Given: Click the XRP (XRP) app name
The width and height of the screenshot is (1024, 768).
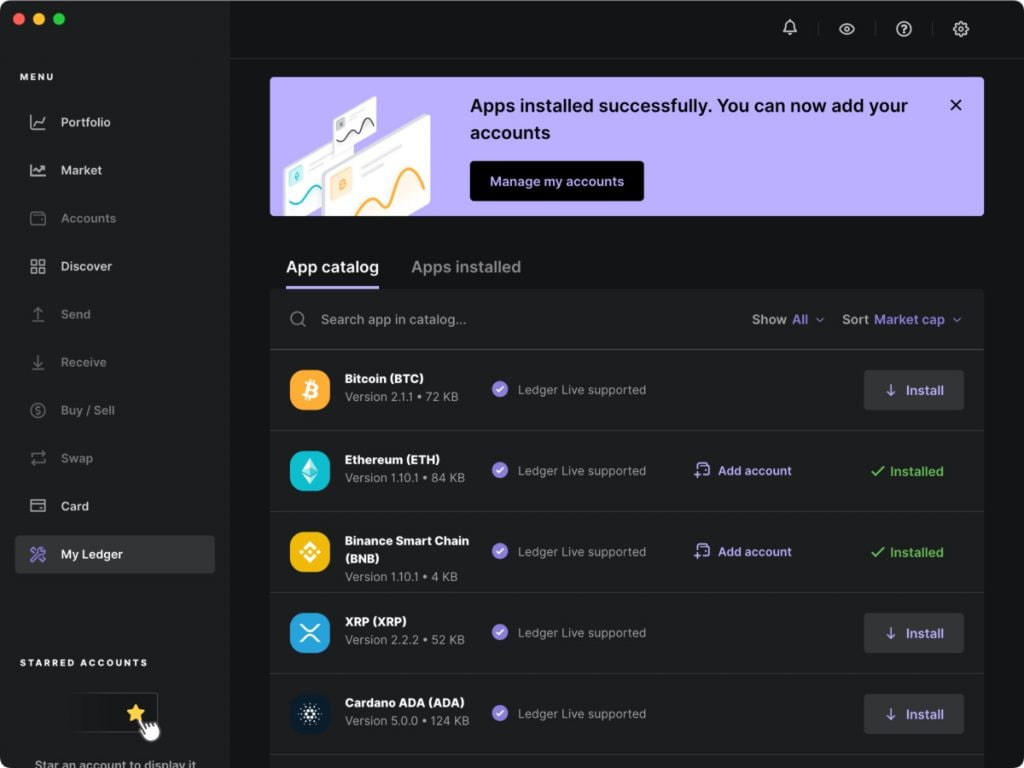Looking at the screenshot, I should 376,622.
